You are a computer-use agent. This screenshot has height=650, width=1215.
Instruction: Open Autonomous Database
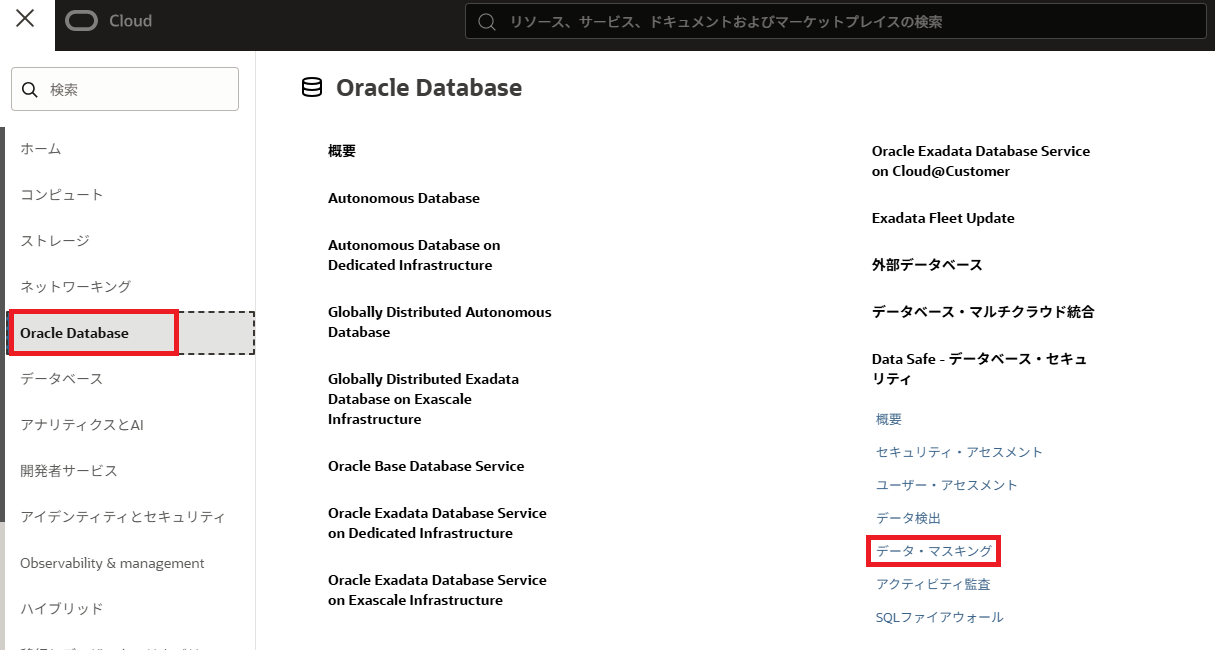pyautogui.click(x=404, y=198)
